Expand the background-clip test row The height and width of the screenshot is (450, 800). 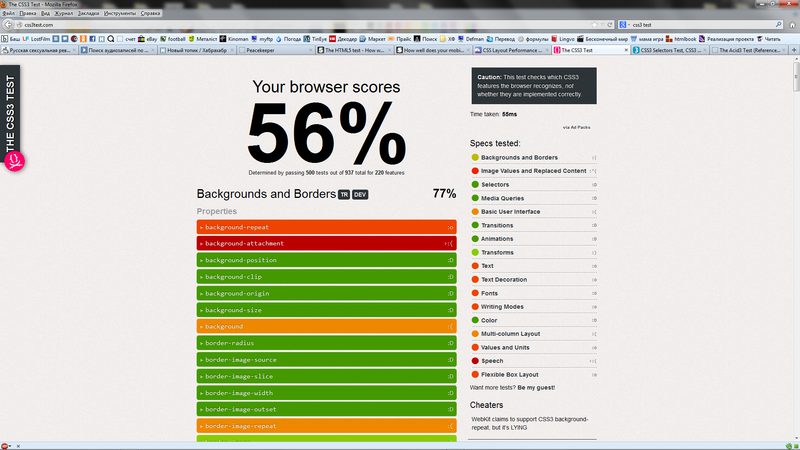click(x=327, y=277)
